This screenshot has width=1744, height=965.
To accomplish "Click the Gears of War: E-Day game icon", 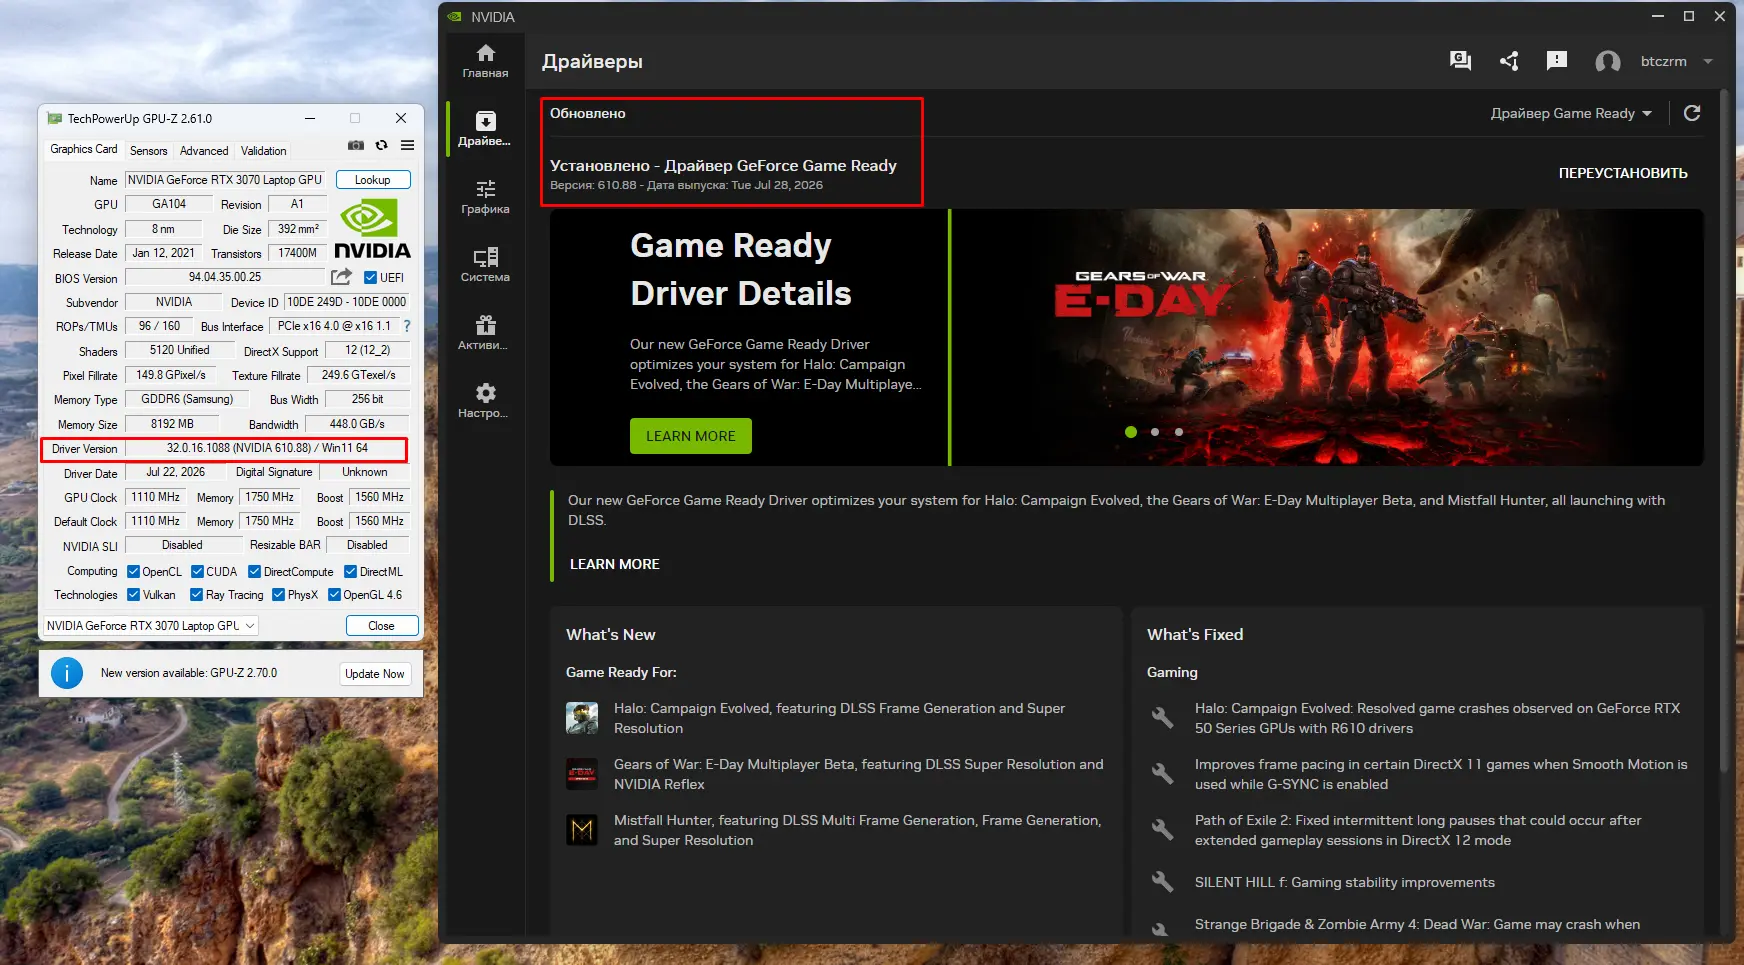I will pos(582,774).
